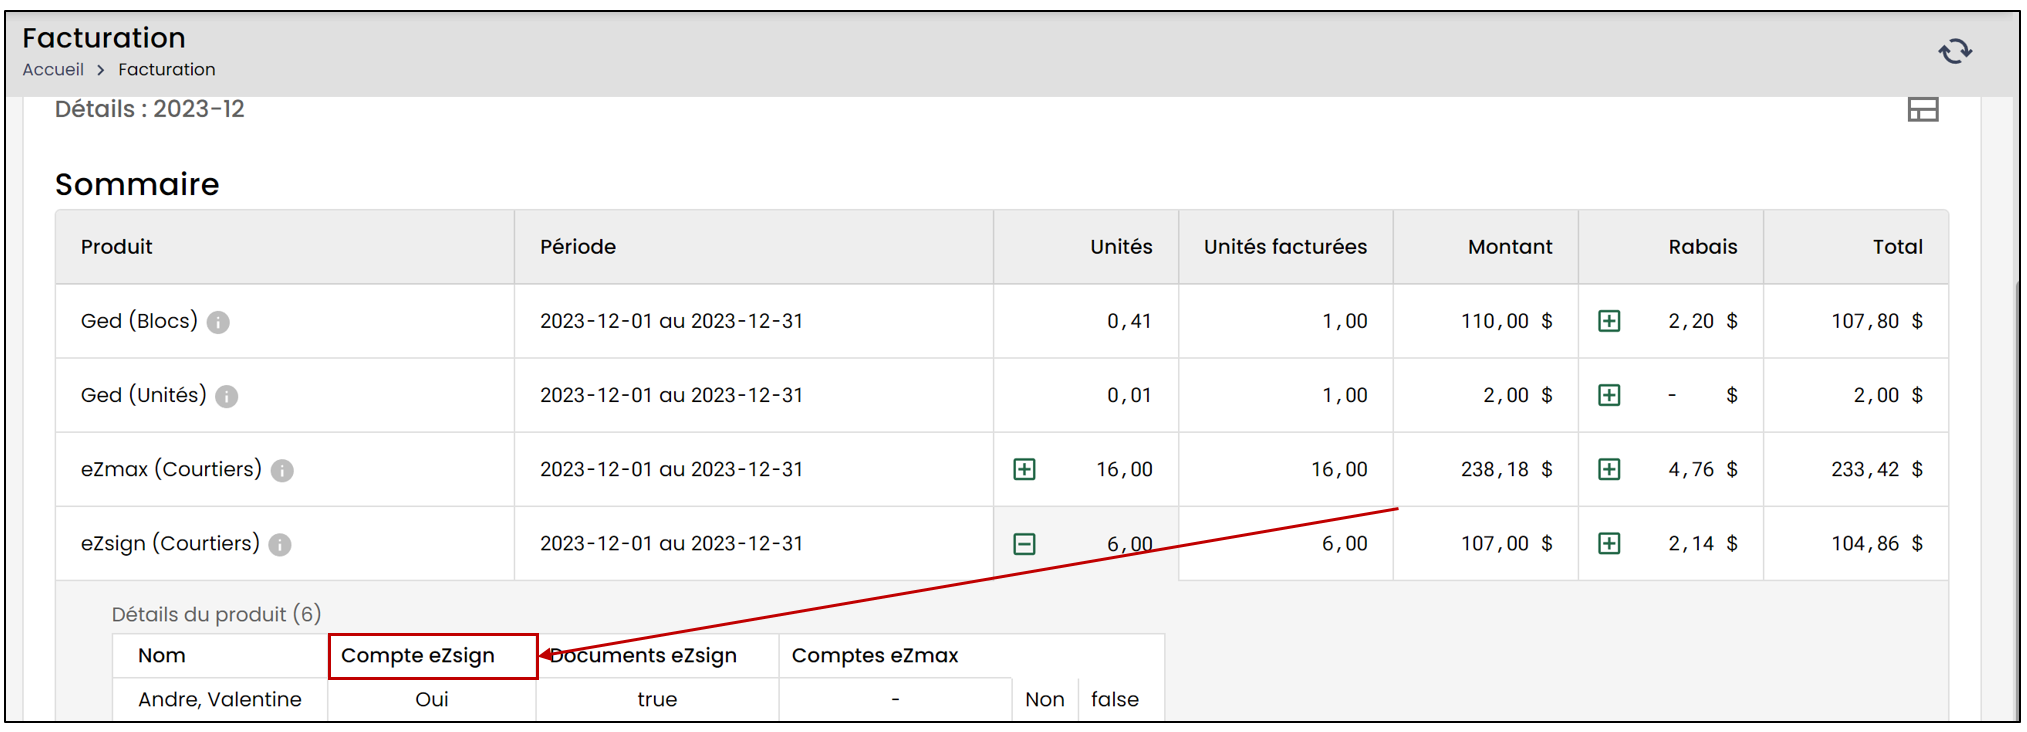Open info icon beside eZmax (Courtiers)
This screenshot has height=732, width=2027.
[282, 470]
